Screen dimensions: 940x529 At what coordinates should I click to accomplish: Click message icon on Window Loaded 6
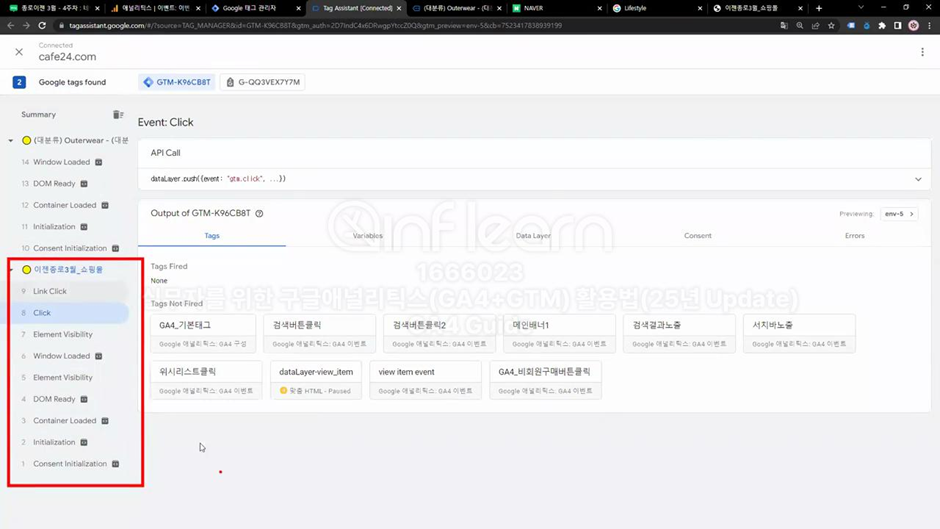tap(99, 356)
